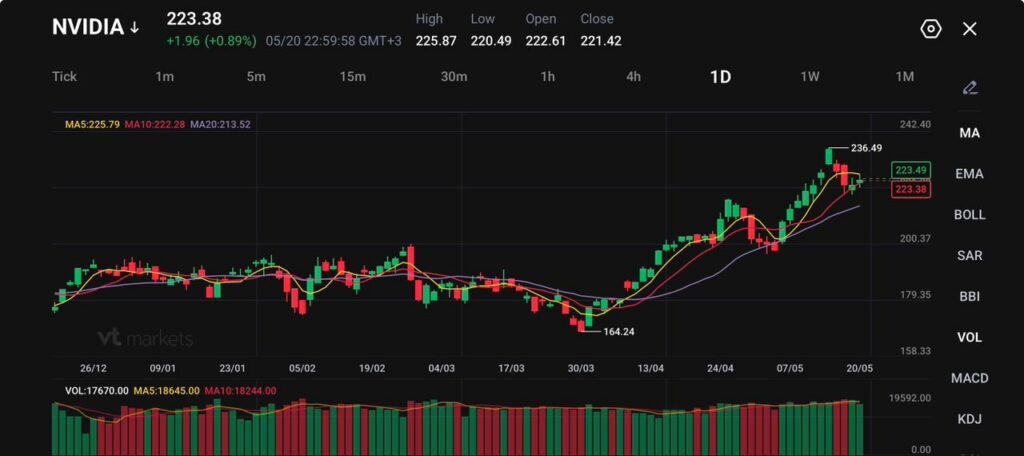Screen dimensions: 1024x456
Task: Click the +1.96 (+0.89%) change value
Action: 212,41
